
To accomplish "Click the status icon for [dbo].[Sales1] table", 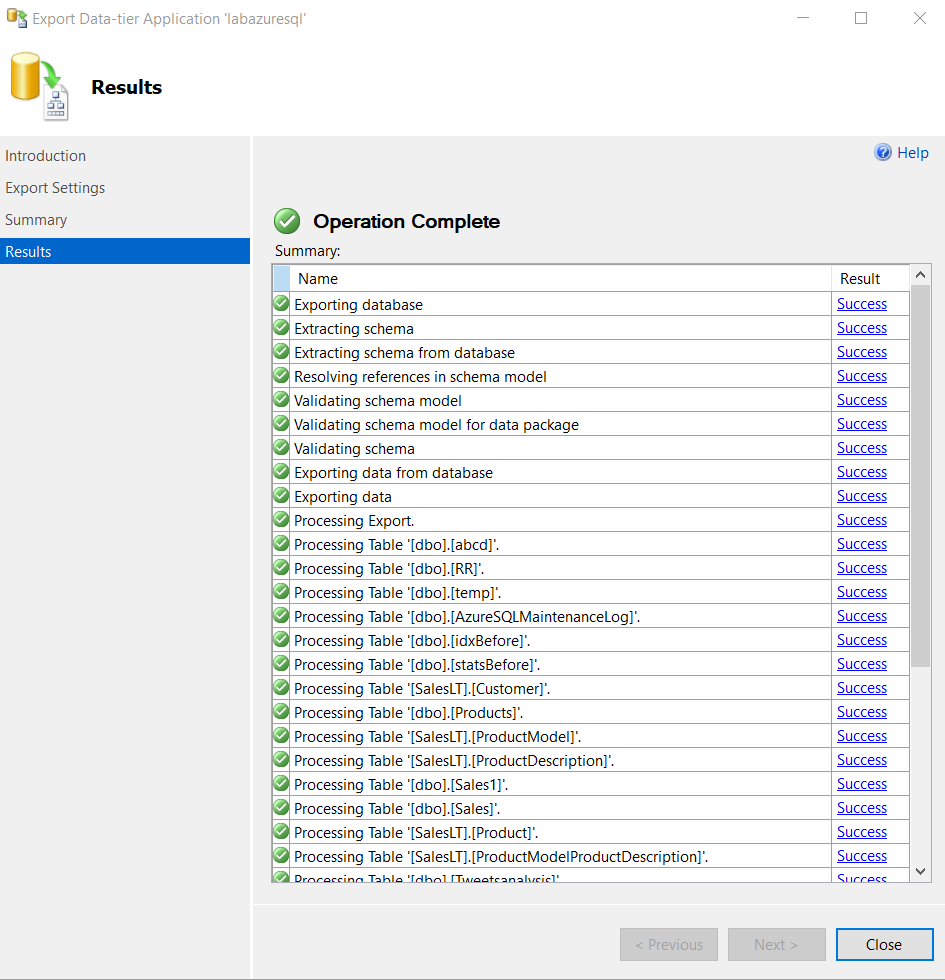I will [281, 784].
